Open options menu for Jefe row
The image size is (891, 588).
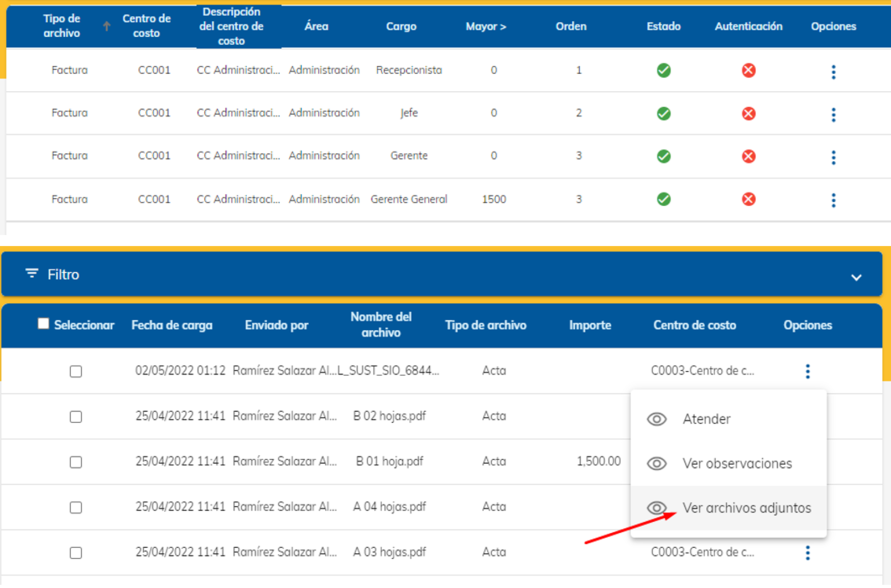(833, 114)
